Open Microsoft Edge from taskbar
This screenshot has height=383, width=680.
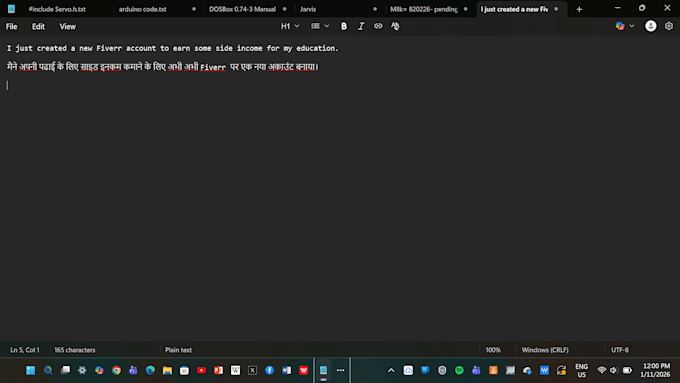click(x=150, y=370)
